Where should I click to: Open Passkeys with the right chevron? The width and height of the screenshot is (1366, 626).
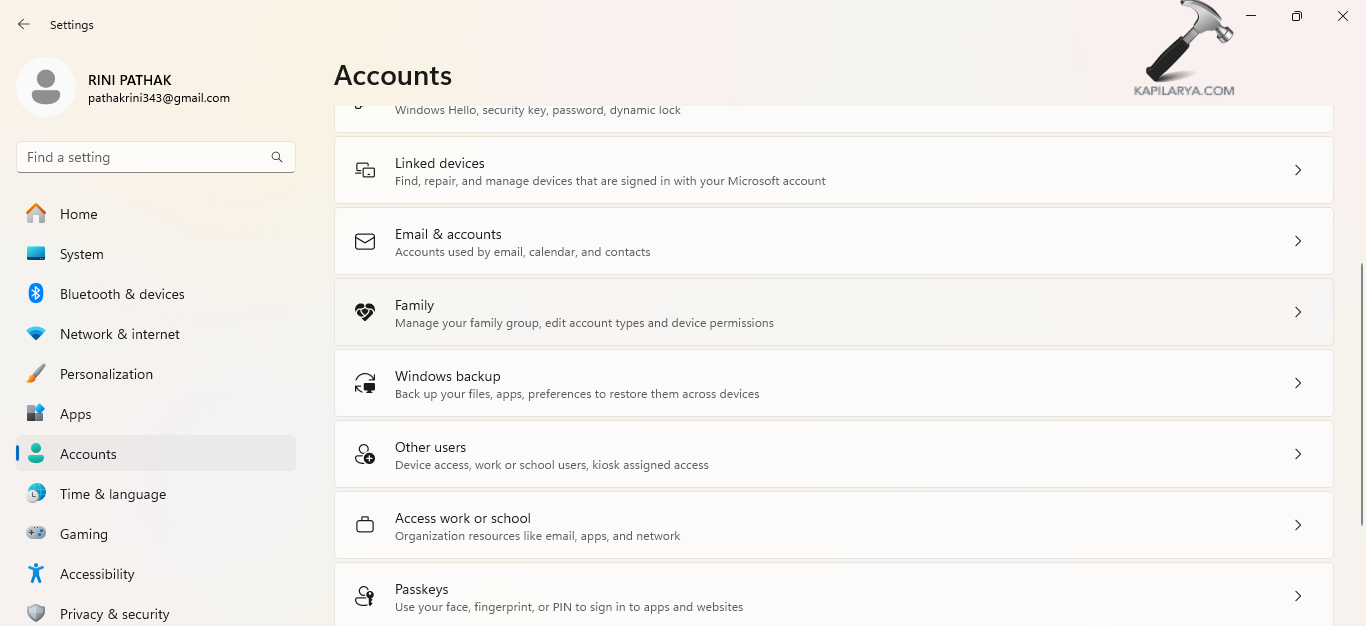click(1298, 596)
